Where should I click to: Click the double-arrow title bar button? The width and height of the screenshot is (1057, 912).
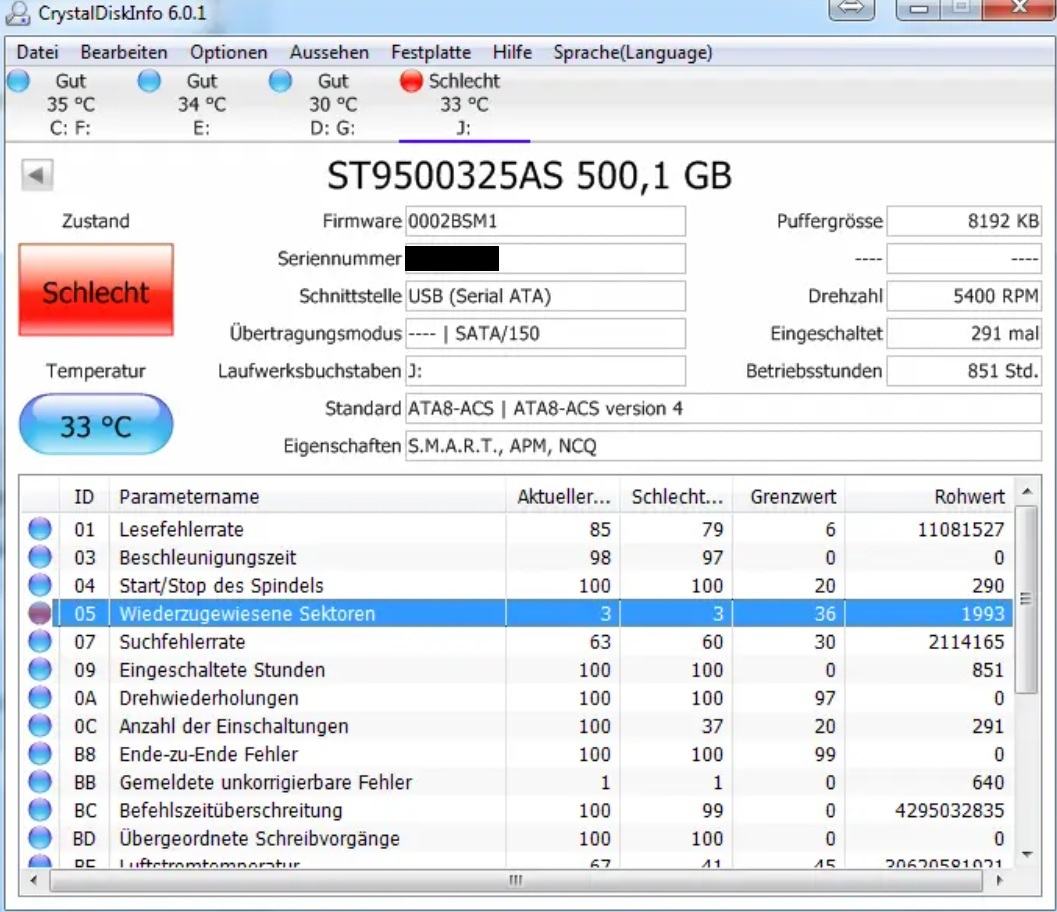(x=851, y=8)
